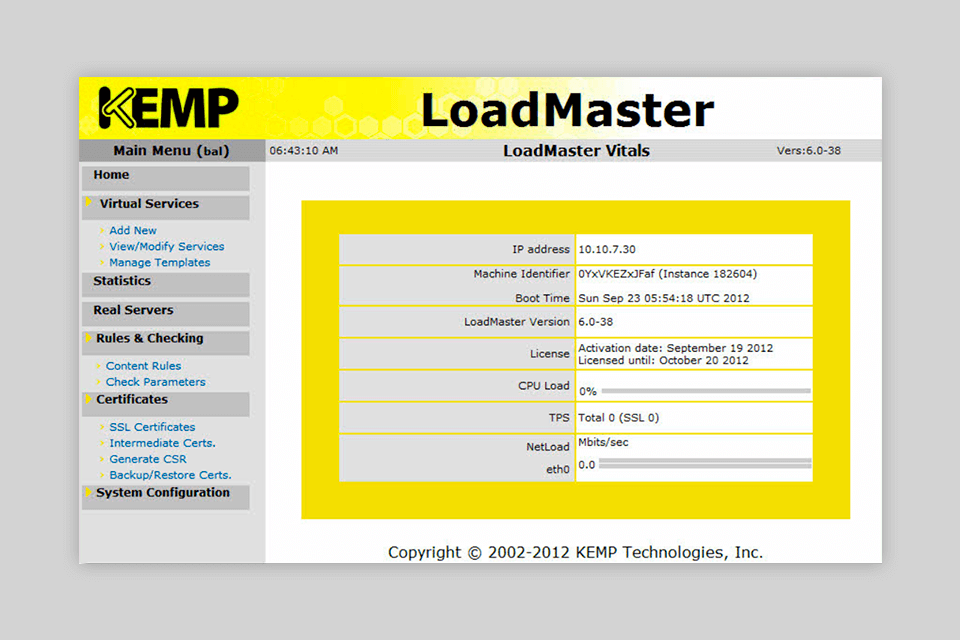The height and width of the screenshot is (640, 960).
Task: Click the eth0 NetLoad progress bar
Action: (705, 464)
